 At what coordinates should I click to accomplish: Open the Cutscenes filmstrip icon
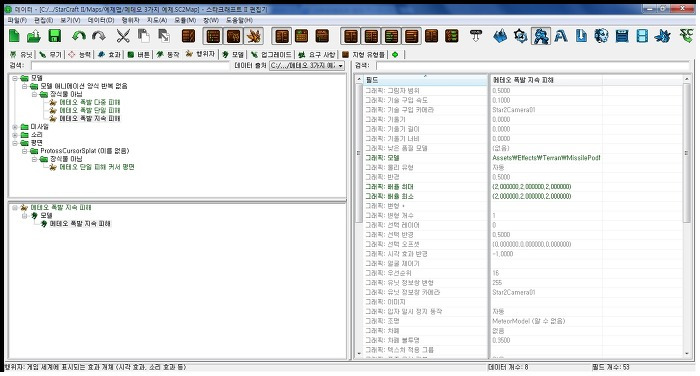pos(642,36)
